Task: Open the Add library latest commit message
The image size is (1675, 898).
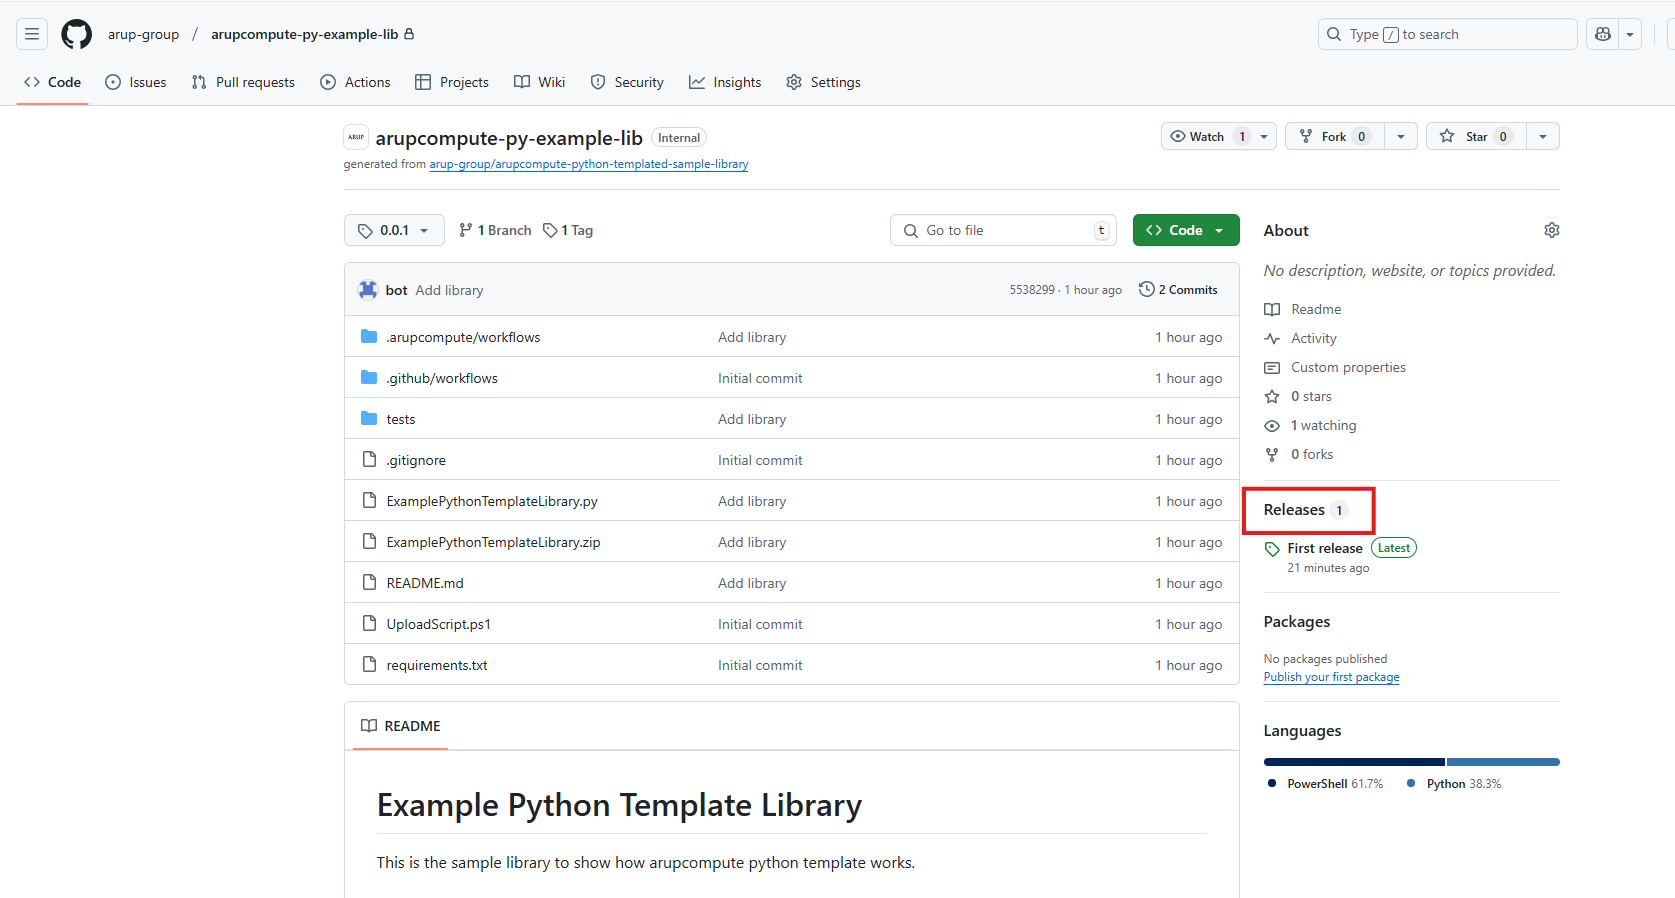Action: tap(449, 290)
